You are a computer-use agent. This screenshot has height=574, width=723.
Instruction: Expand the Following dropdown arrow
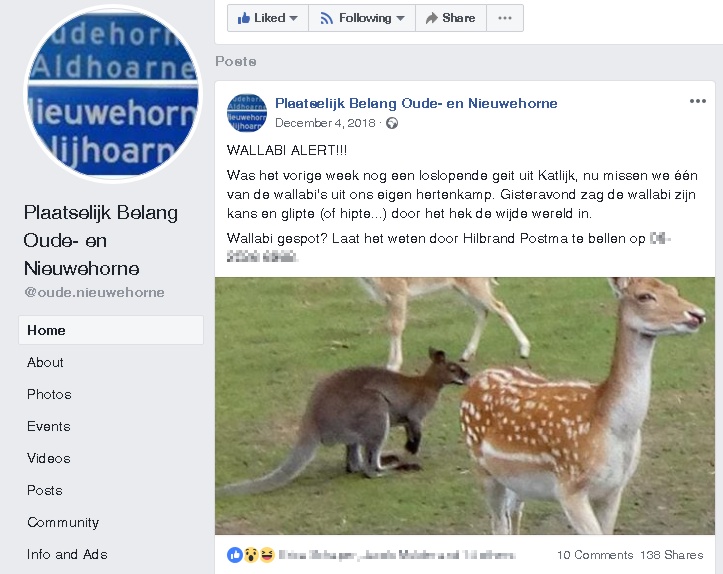[x=400, y=18]
